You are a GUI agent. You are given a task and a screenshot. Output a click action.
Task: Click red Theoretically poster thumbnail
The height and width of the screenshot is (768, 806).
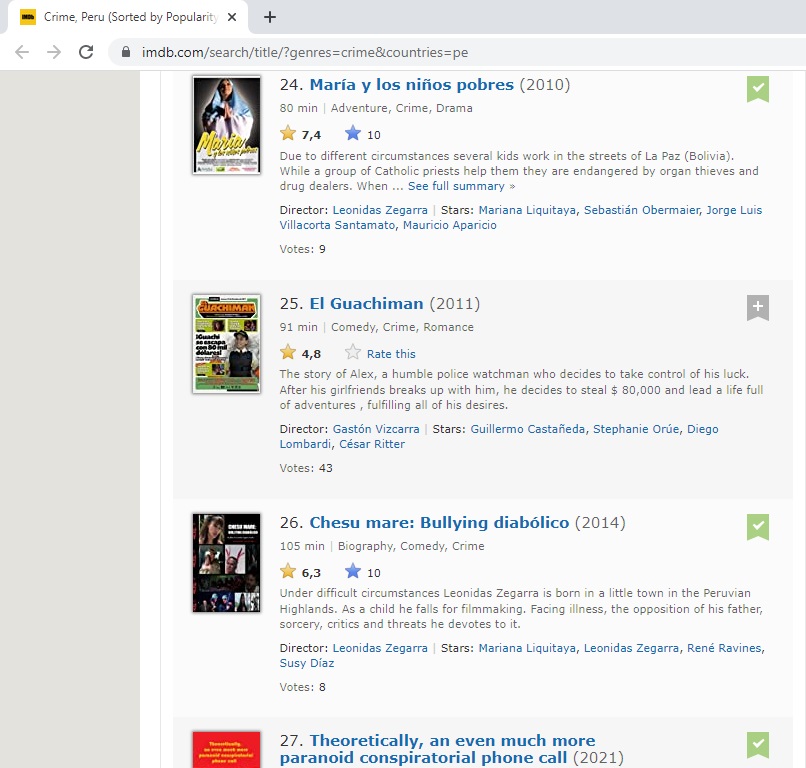pos(226,749)
